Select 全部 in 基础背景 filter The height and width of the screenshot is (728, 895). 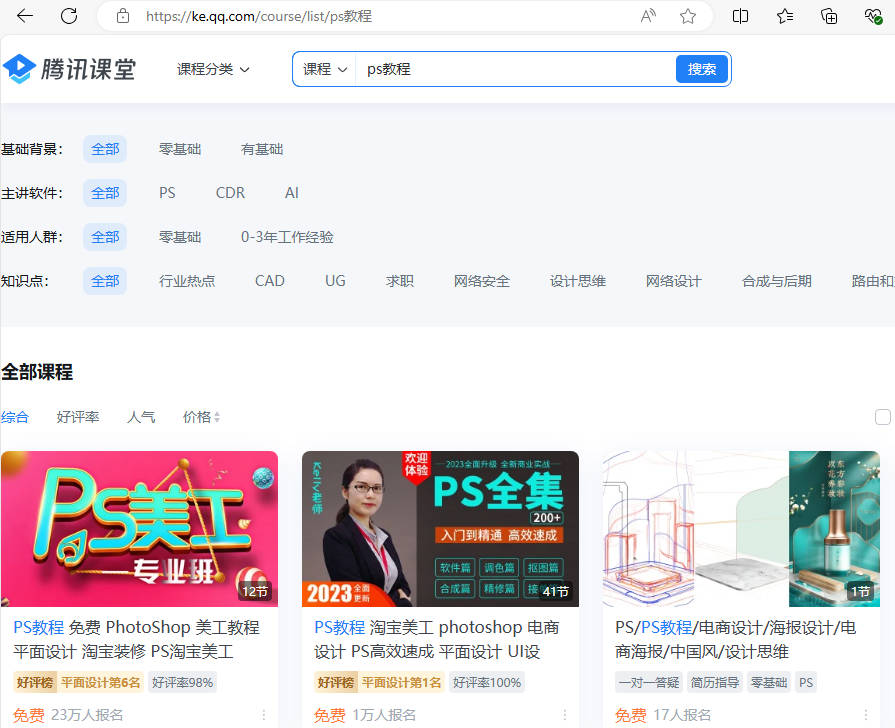[105, 149]
